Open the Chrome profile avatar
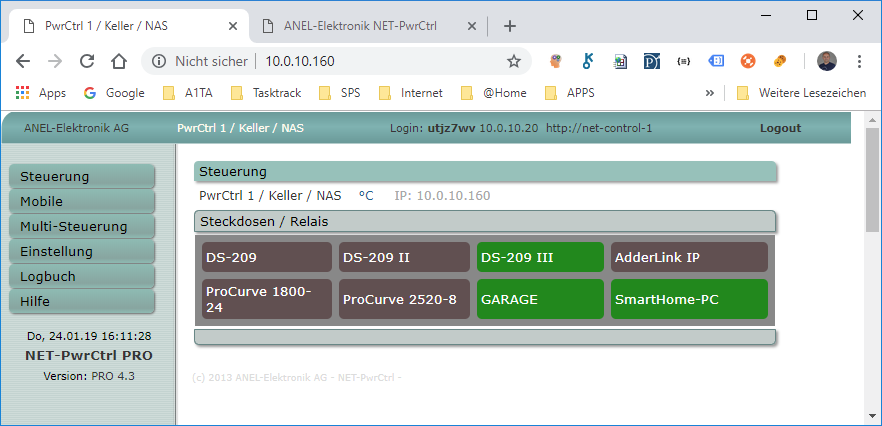 pyautogui.click(x=827, y=61)
